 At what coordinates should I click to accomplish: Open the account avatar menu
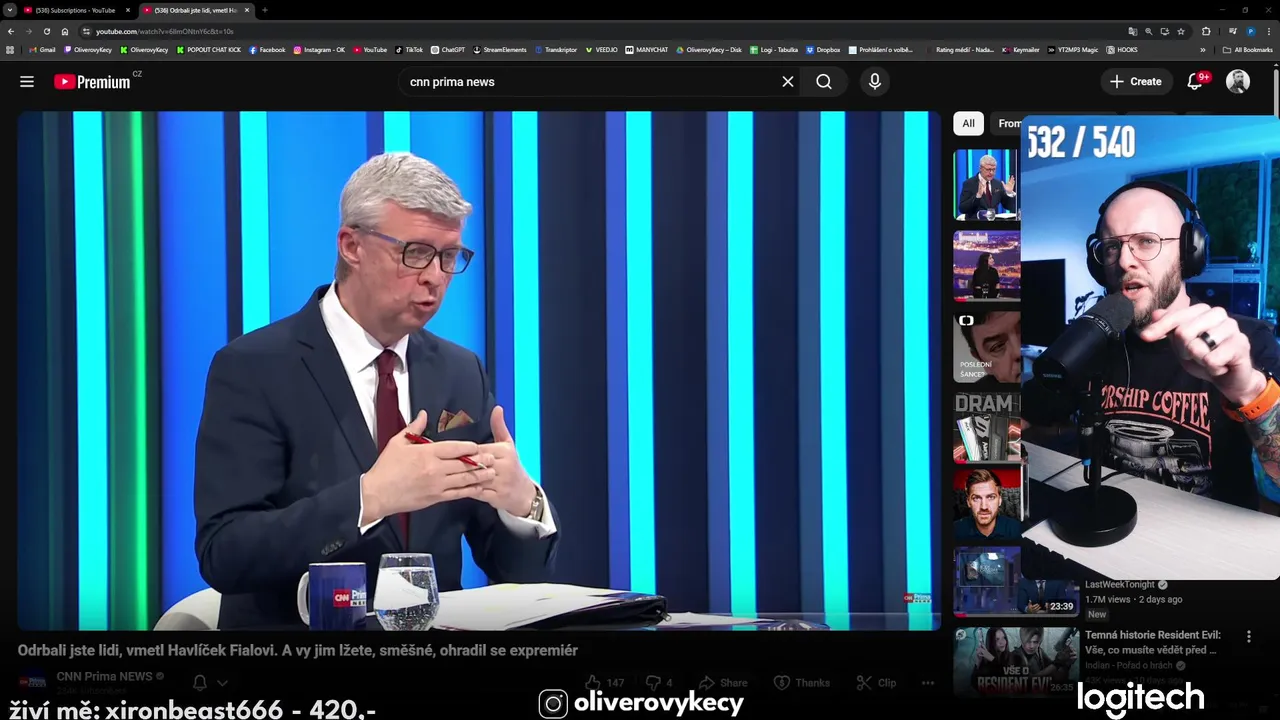(1238, 82)
